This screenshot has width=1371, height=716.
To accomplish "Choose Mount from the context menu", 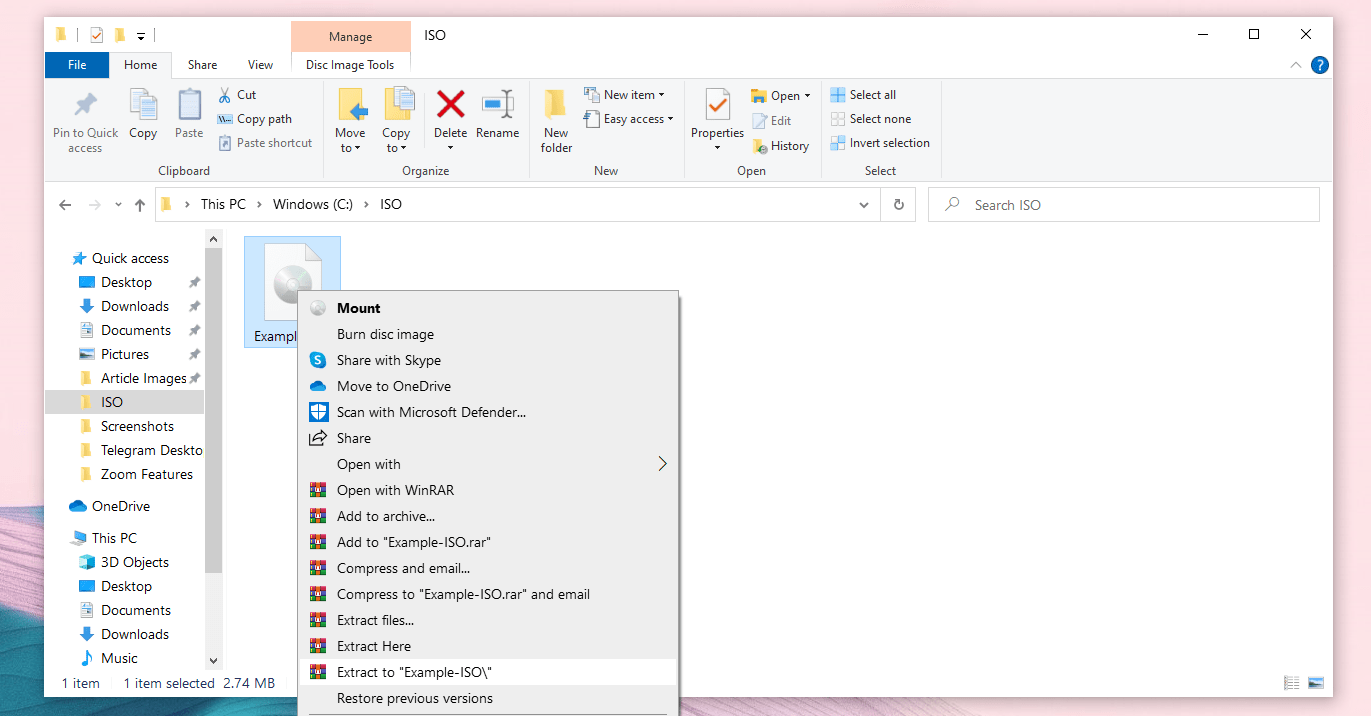I will [488, 308].
